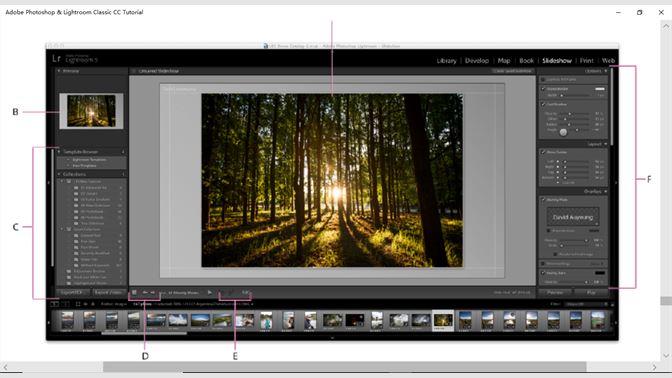The height and width of the screenshot is (378, 672).
Task: Enable the Watermarking checkbox
Action: click(x=543, y=264)
